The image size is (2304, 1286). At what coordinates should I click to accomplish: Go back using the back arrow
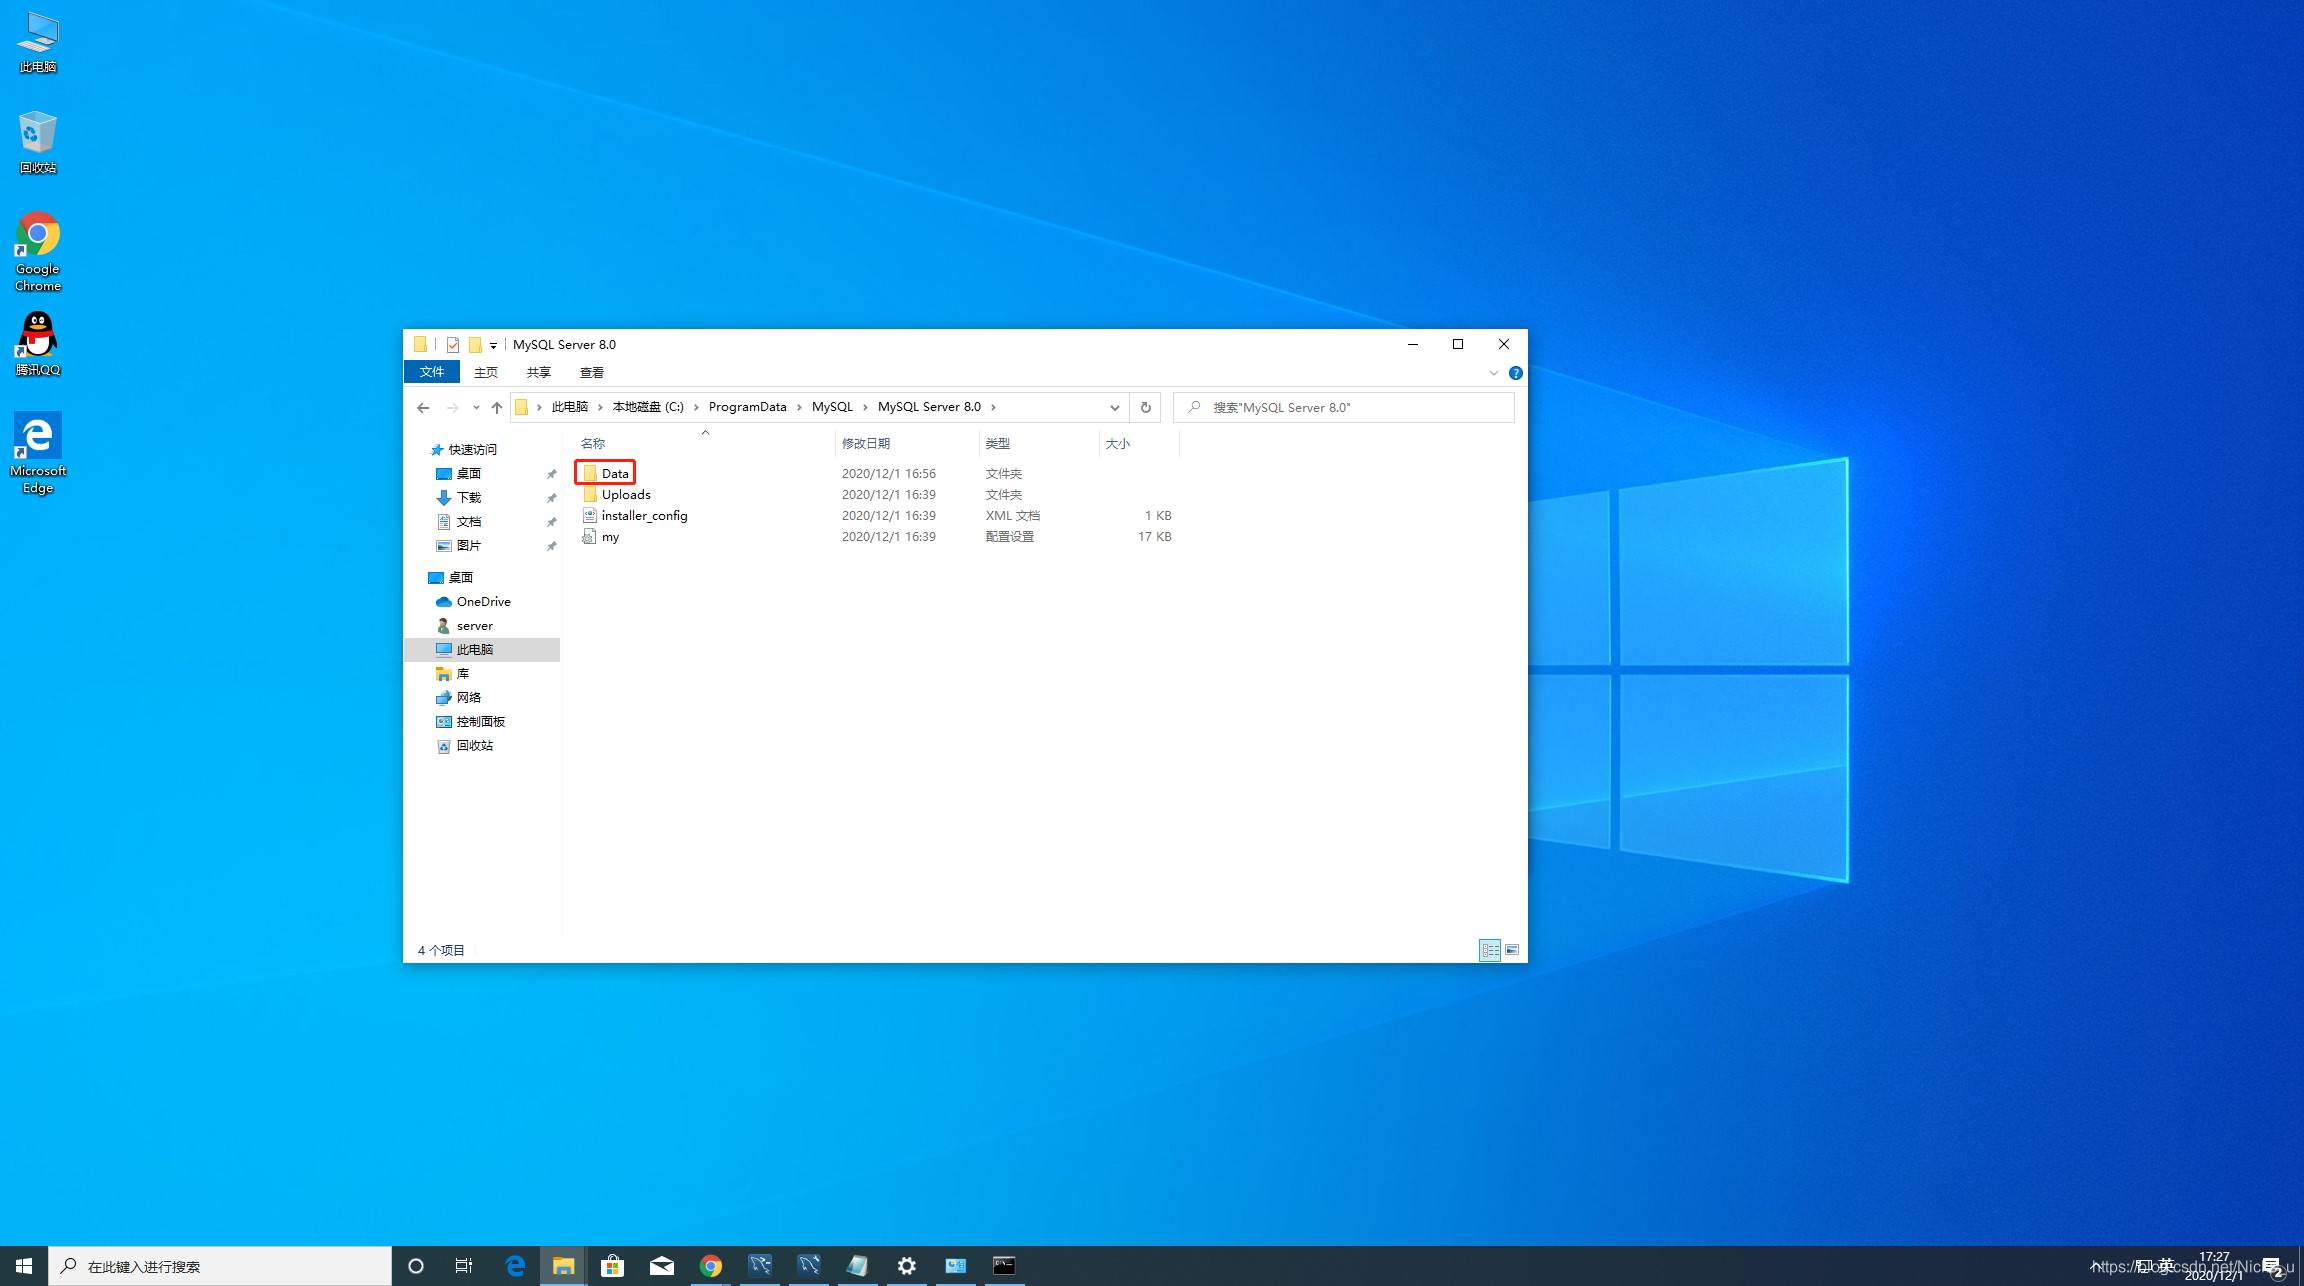(423, 407)
